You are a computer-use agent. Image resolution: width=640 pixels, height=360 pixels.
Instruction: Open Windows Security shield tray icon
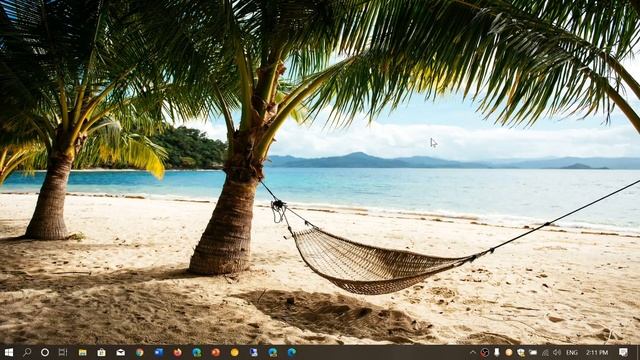pyautogui.click(x=521, y=352)
